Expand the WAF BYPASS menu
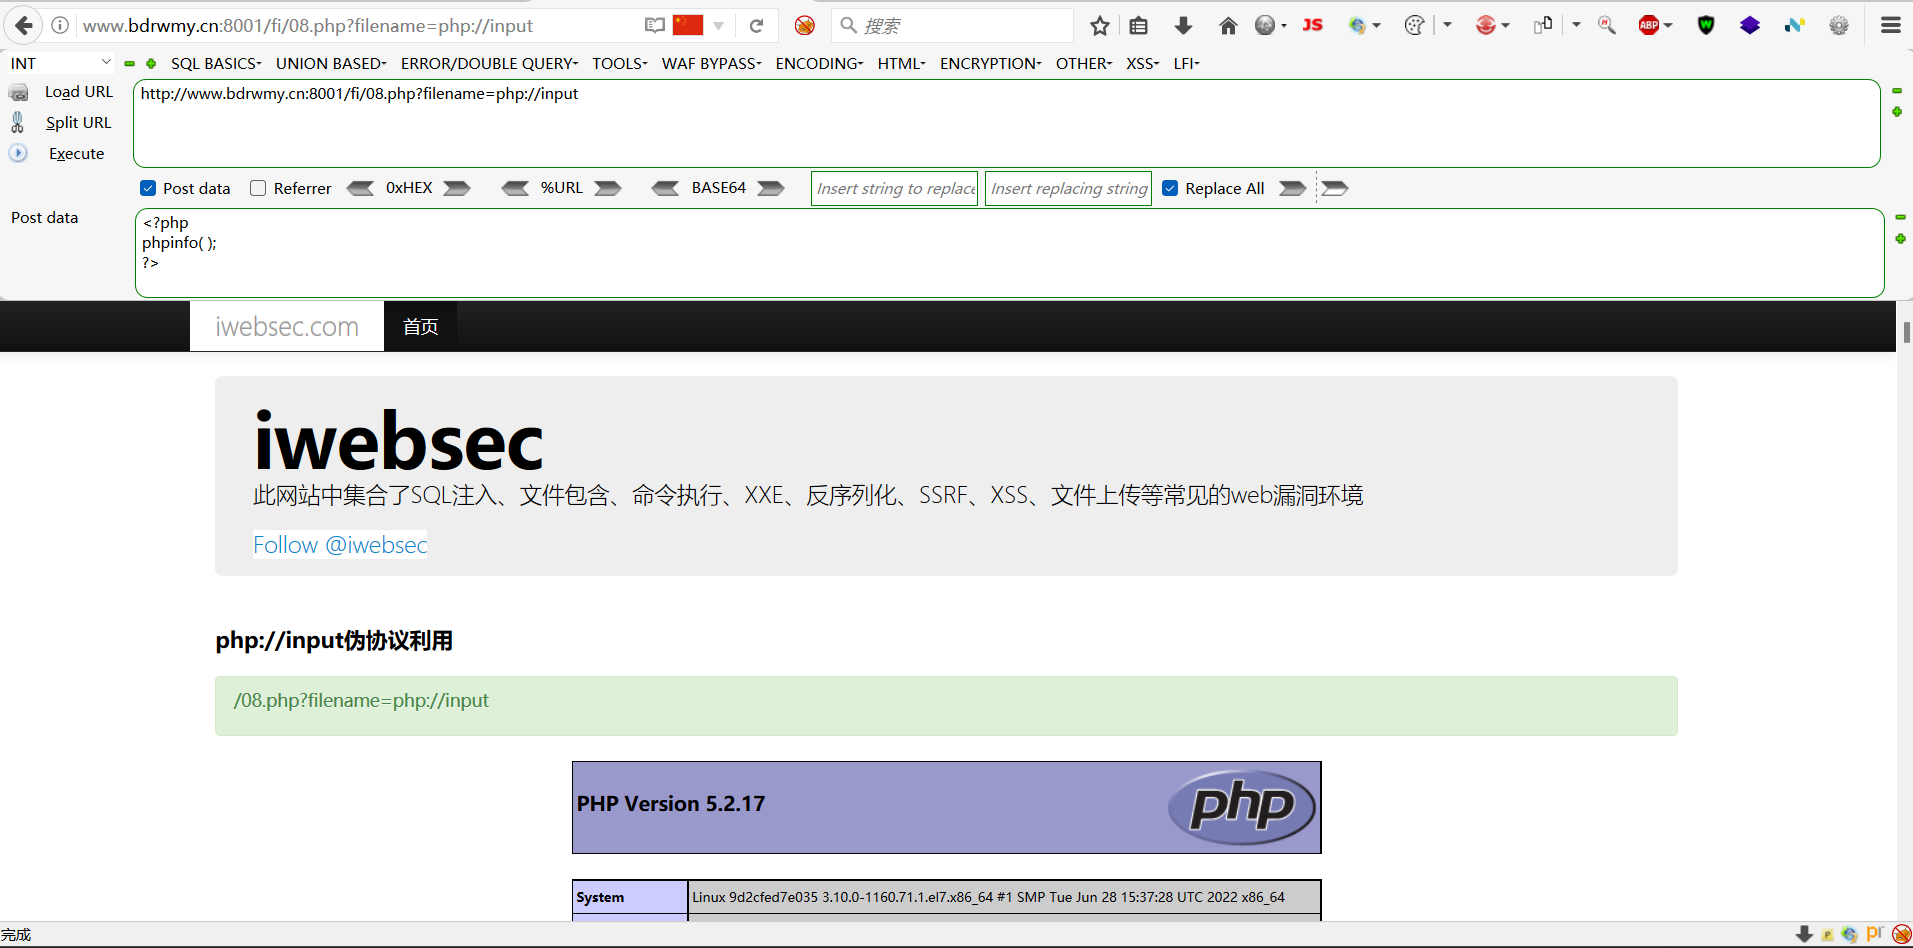Screen dimensions: 1913x948 click(712, 63)
